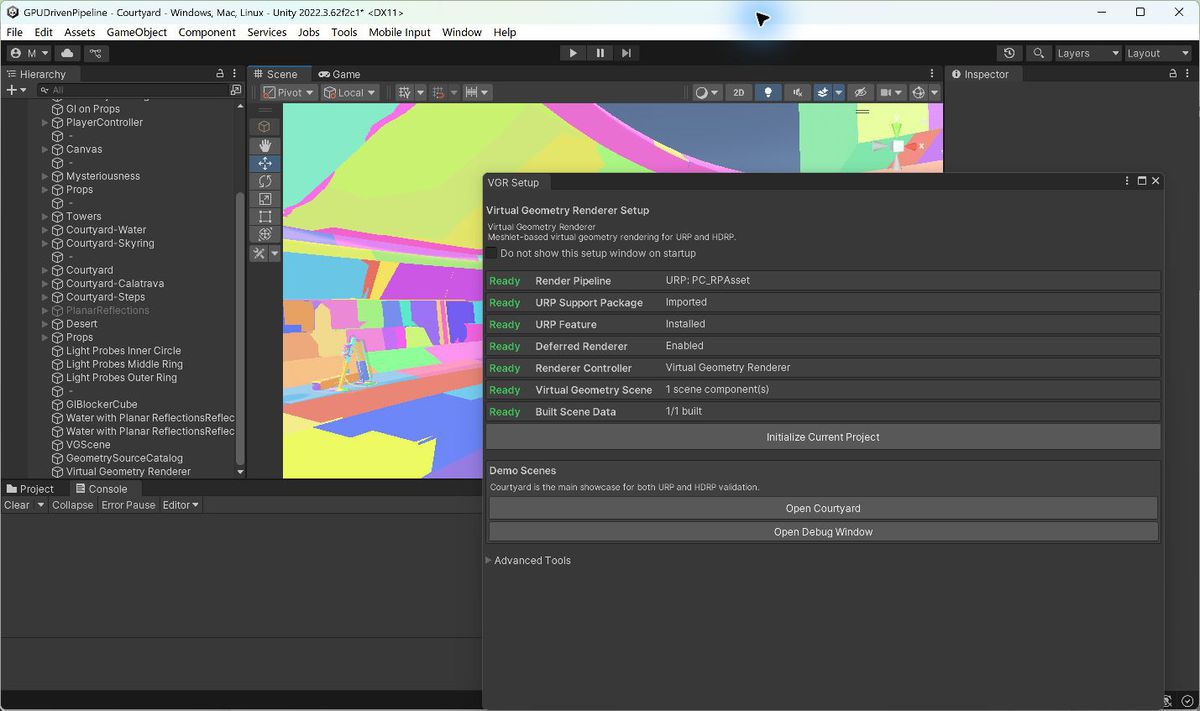Viewport: 1200px width, 711px height.
Task: Open the Hierarchy create plus dropdown
Action: tap(17, 90)
